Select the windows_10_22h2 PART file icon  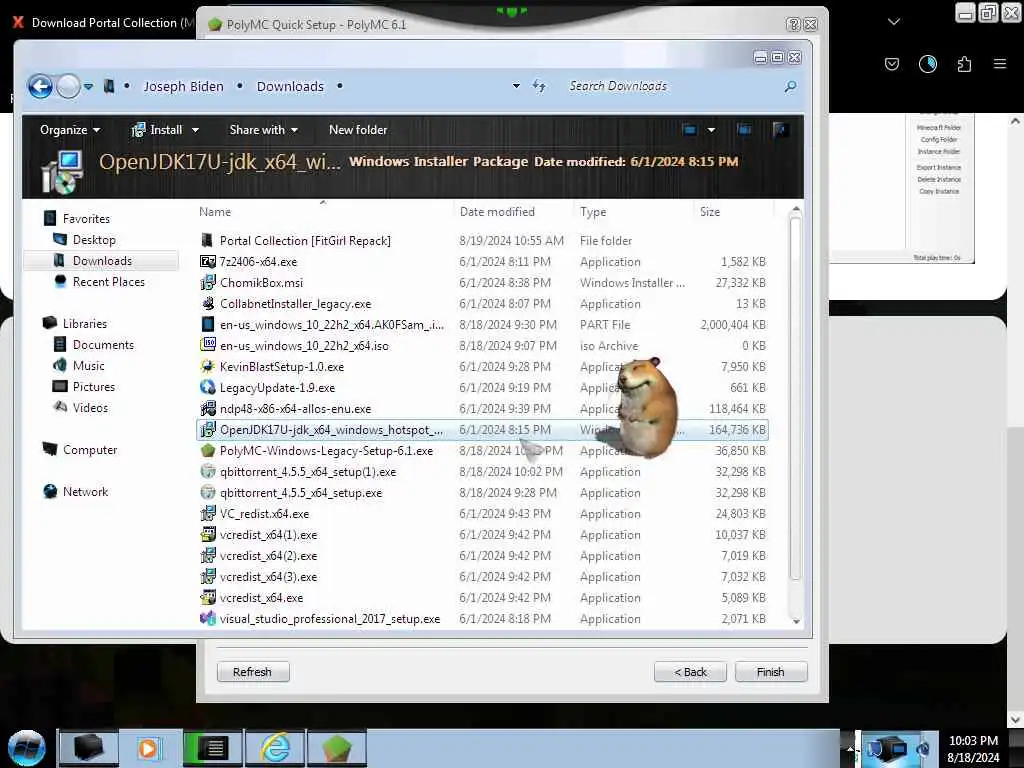click(x=207, y=324)
